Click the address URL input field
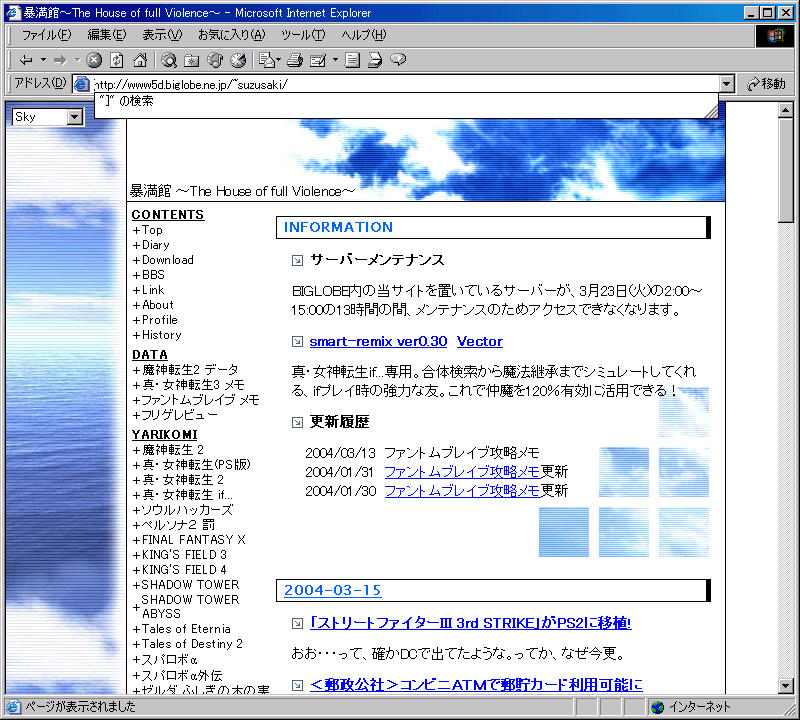 pyautogui.click(x=405, y=84)
